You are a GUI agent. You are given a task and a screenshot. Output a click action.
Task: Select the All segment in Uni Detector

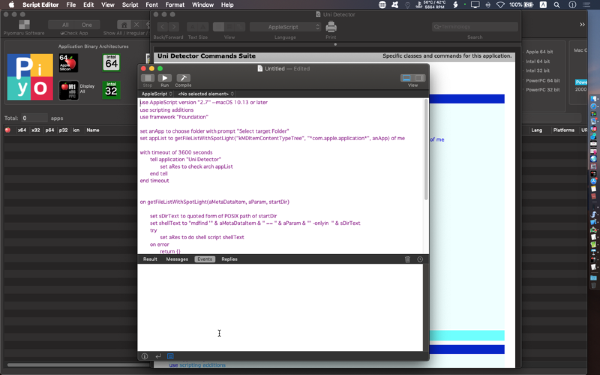pos(65,25)
